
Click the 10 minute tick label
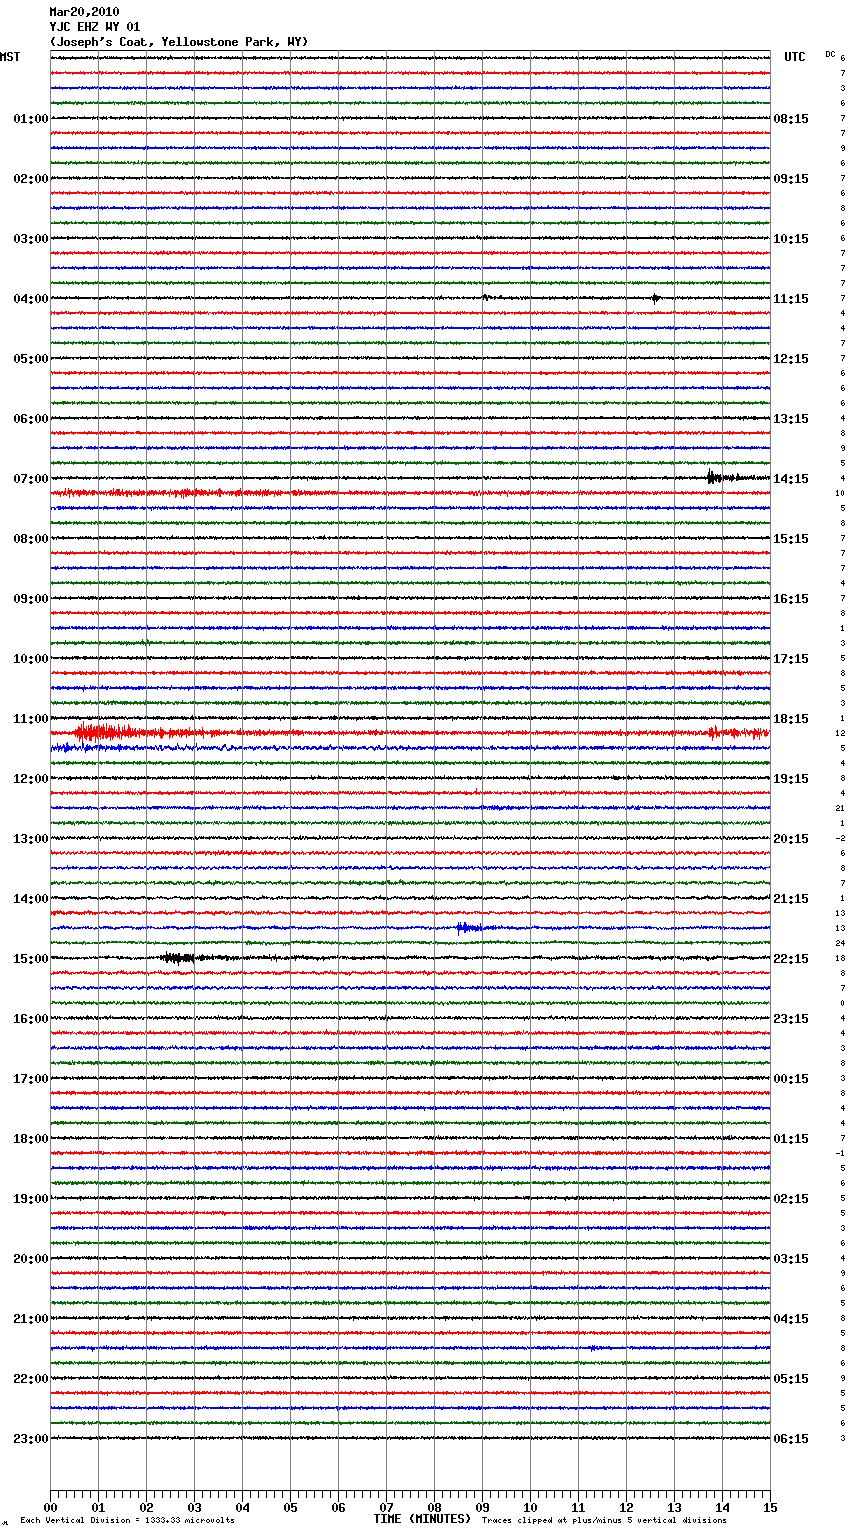tap(530, 1507)
